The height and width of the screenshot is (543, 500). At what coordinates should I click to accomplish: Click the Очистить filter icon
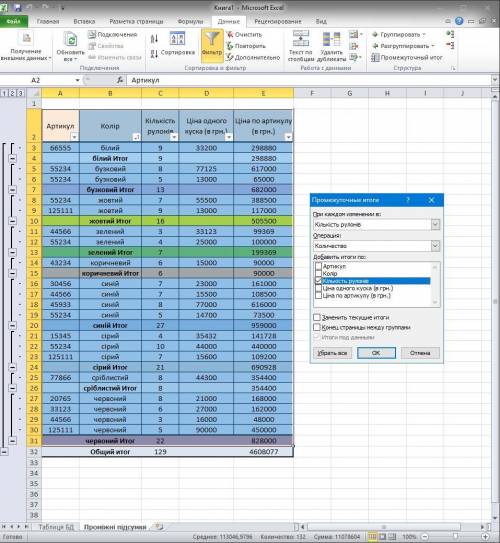pyautogui.click(x=230, y=34)
